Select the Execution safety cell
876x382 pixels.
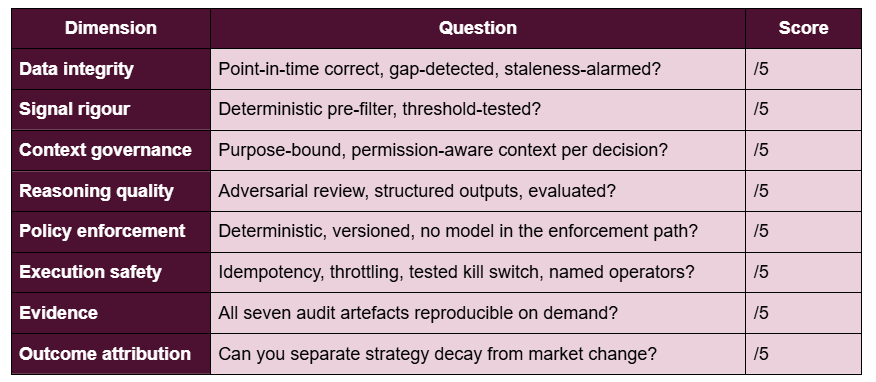point(111,272)
